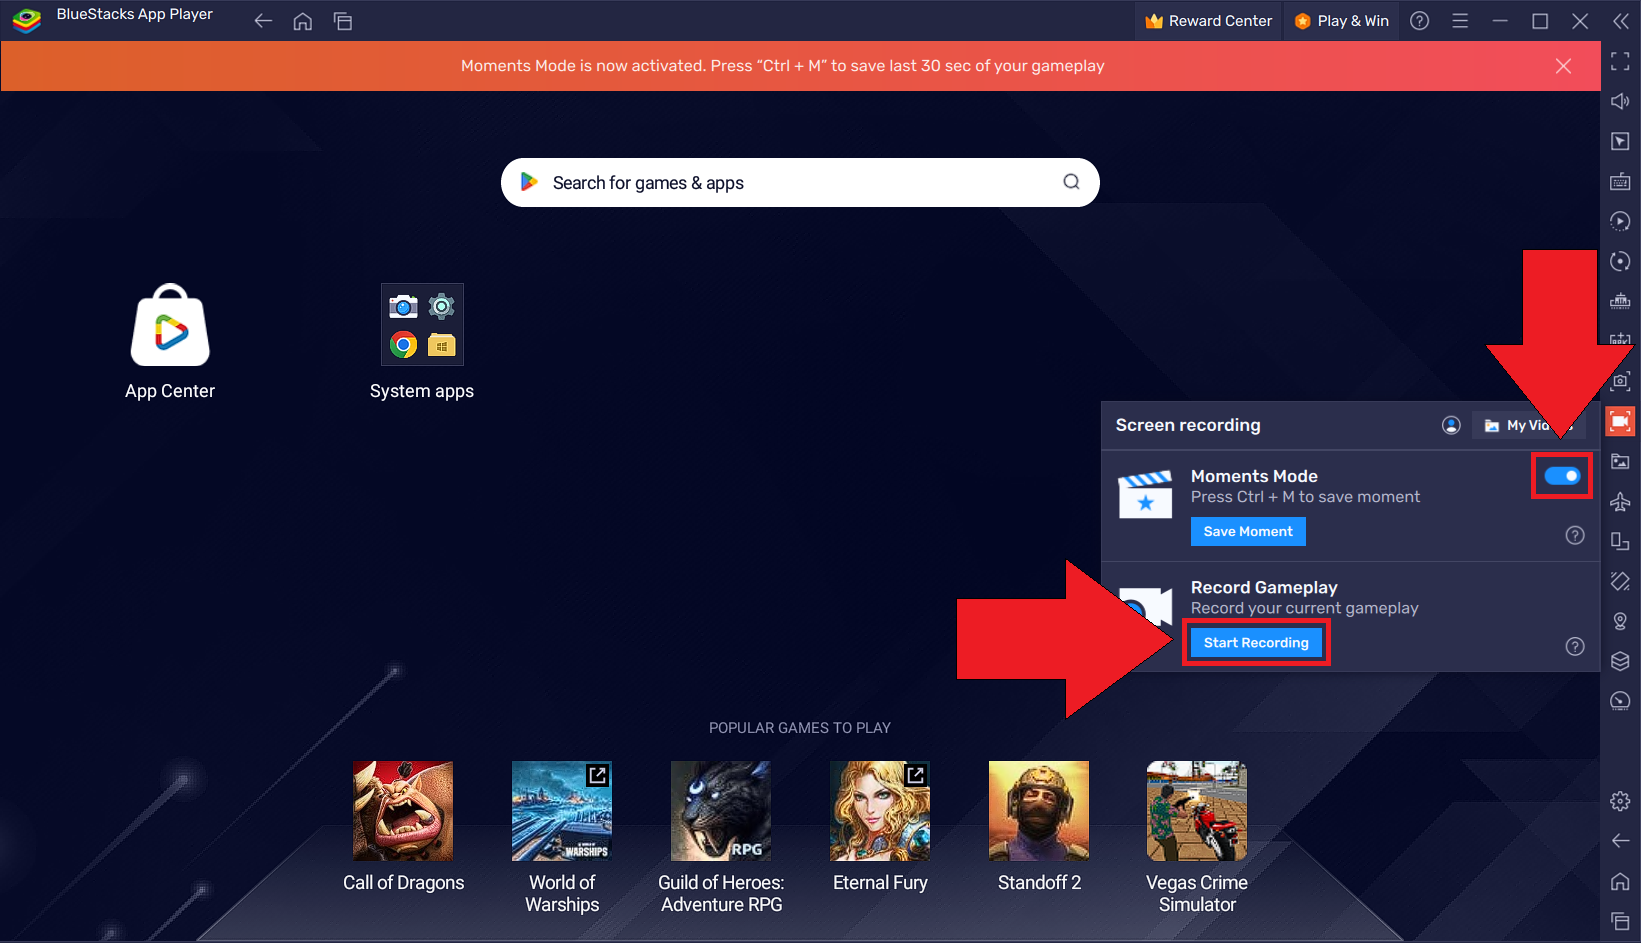The width and height of the screenshot is (1641, 943).
Task: Mute BlueStacks with the volume icon
Action: 1620,100
